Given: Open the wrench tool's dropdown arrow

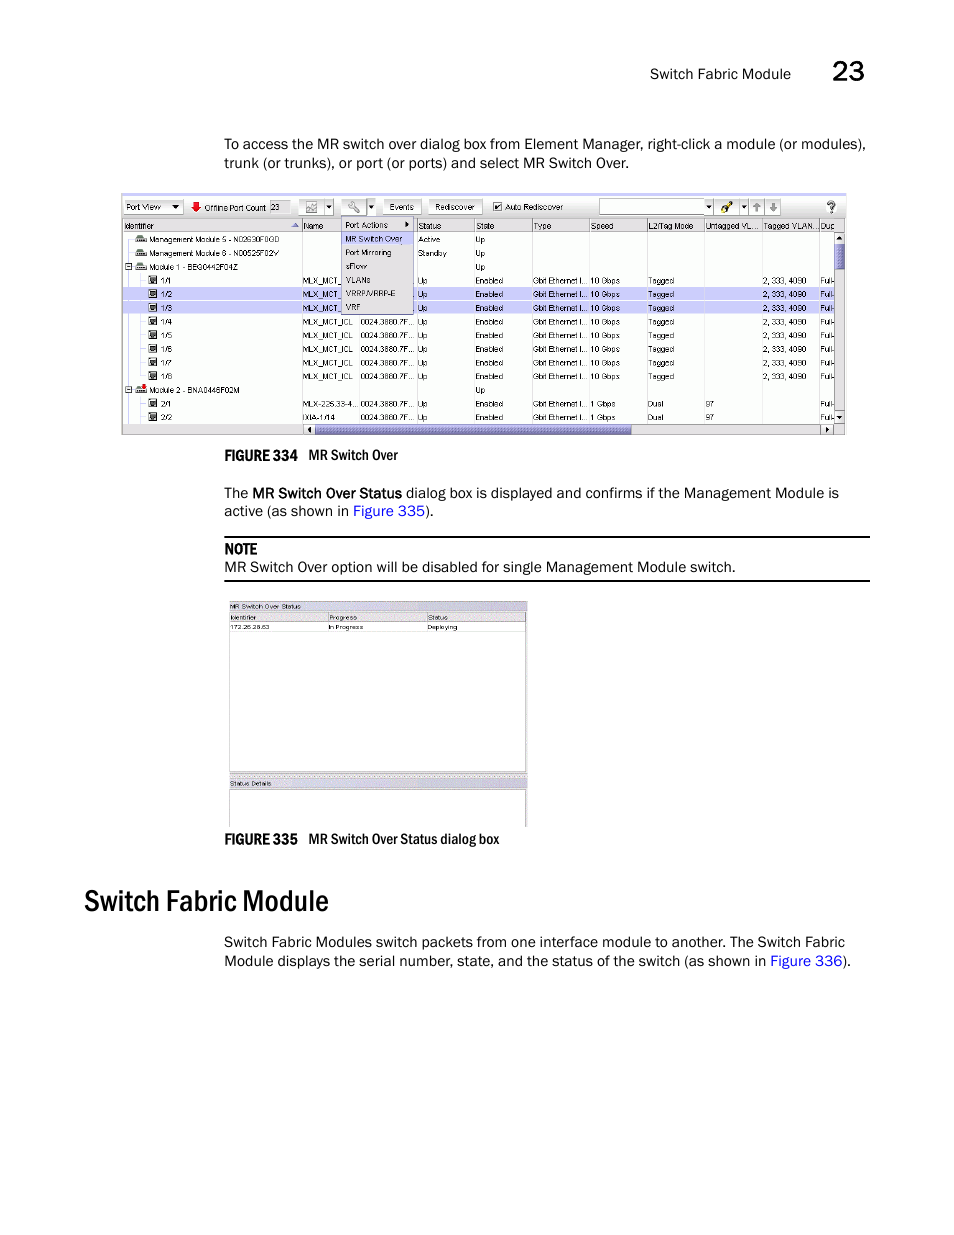Looking at the screenshot, I should tap(371, 207).
